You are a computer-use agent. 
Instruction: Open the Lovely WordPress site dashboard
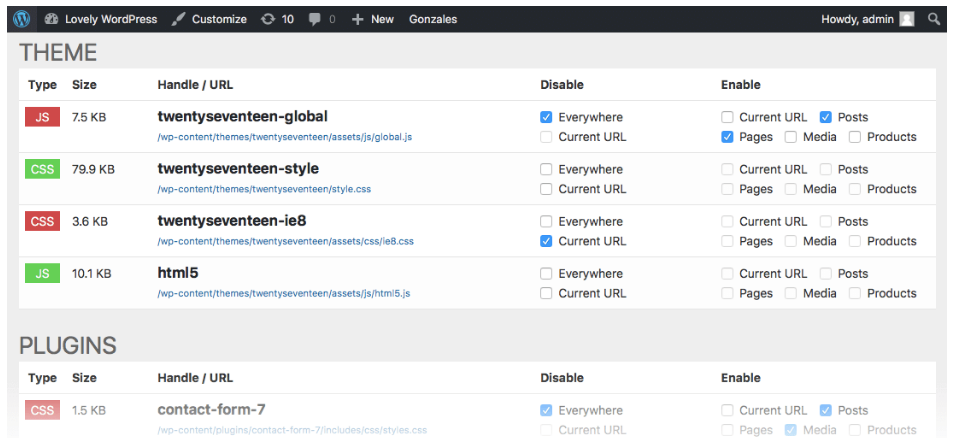[100, 19]
